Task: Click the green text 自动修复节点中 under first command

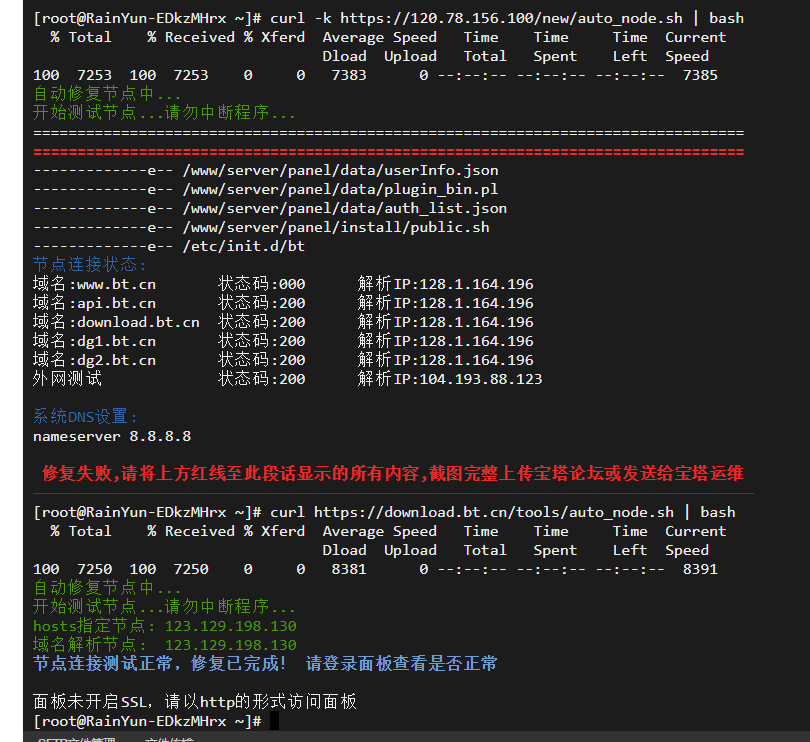Action: pos(106,94)
